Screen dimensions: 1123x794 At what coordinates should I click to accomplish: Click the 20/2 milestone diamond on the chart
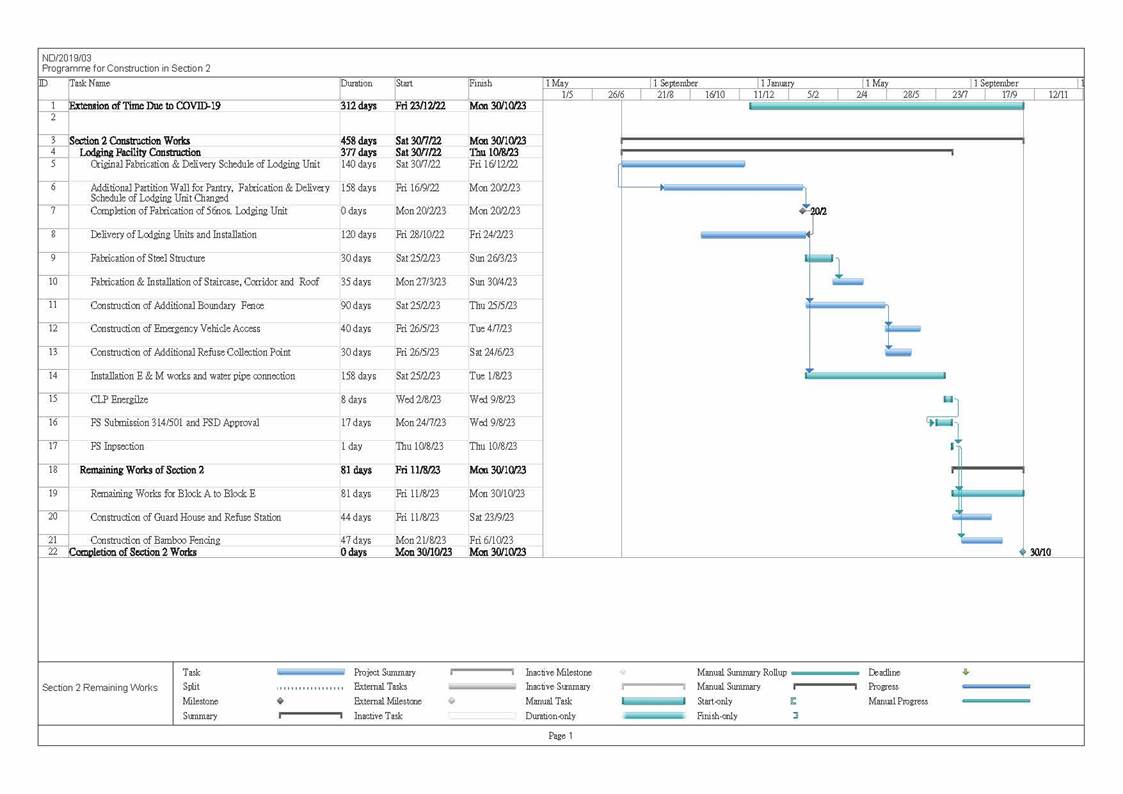[803, 211]
